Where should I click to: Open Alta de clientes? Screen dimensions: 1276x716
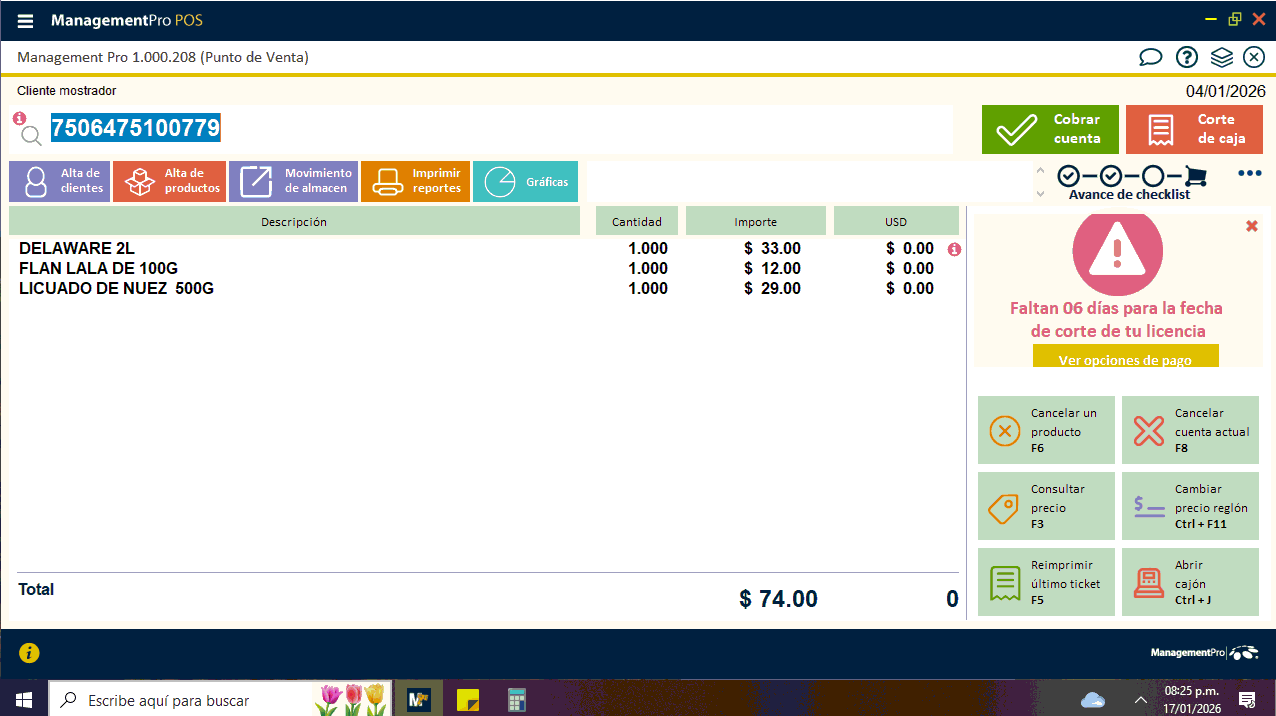59,181
